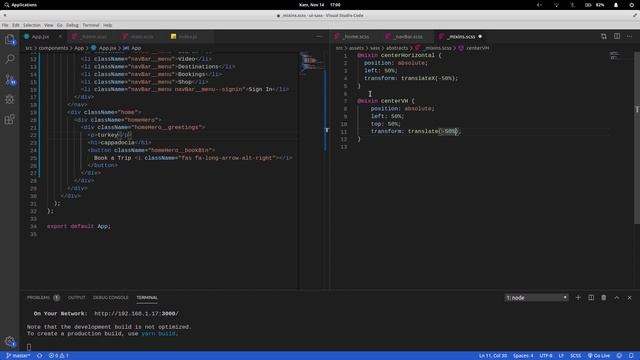This screenshot has height=360, width=640.
Task: Open notifications bell in VS Code status bar
Action: (631, 356)
